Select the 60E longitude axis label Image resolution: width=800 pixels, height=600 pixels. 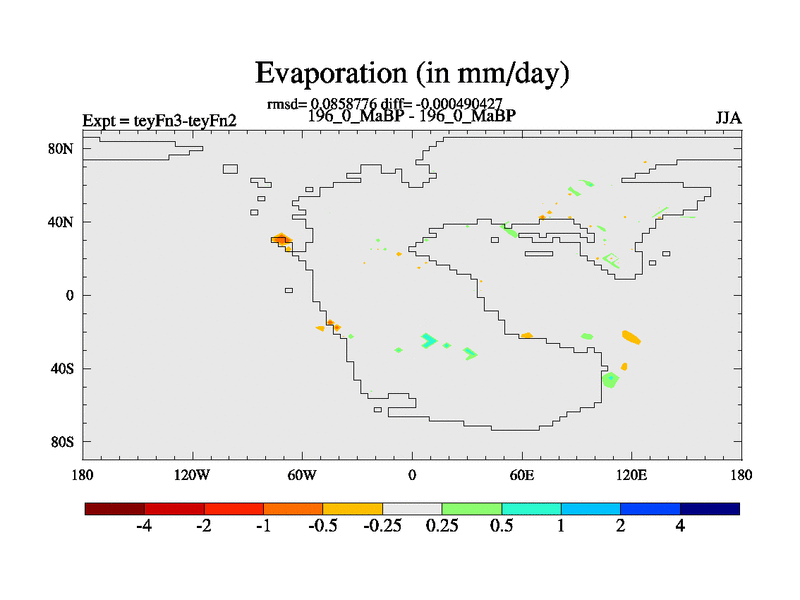pos(522,473)
